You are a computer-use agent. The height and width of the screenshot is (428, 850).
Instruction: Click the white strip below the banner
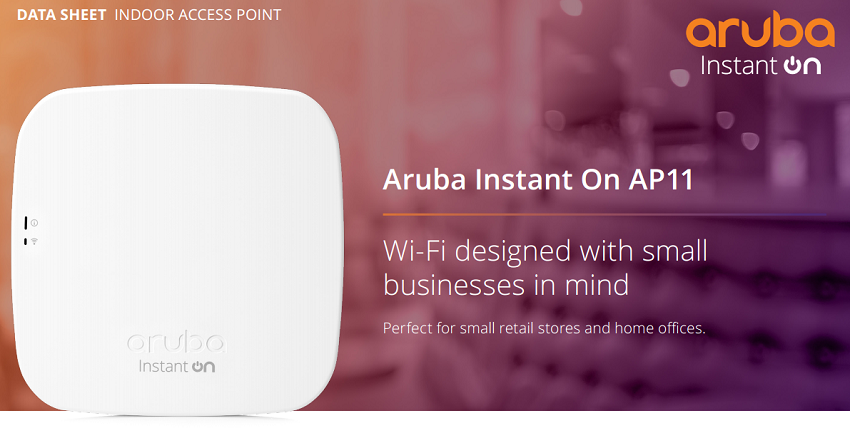point(425,419)
